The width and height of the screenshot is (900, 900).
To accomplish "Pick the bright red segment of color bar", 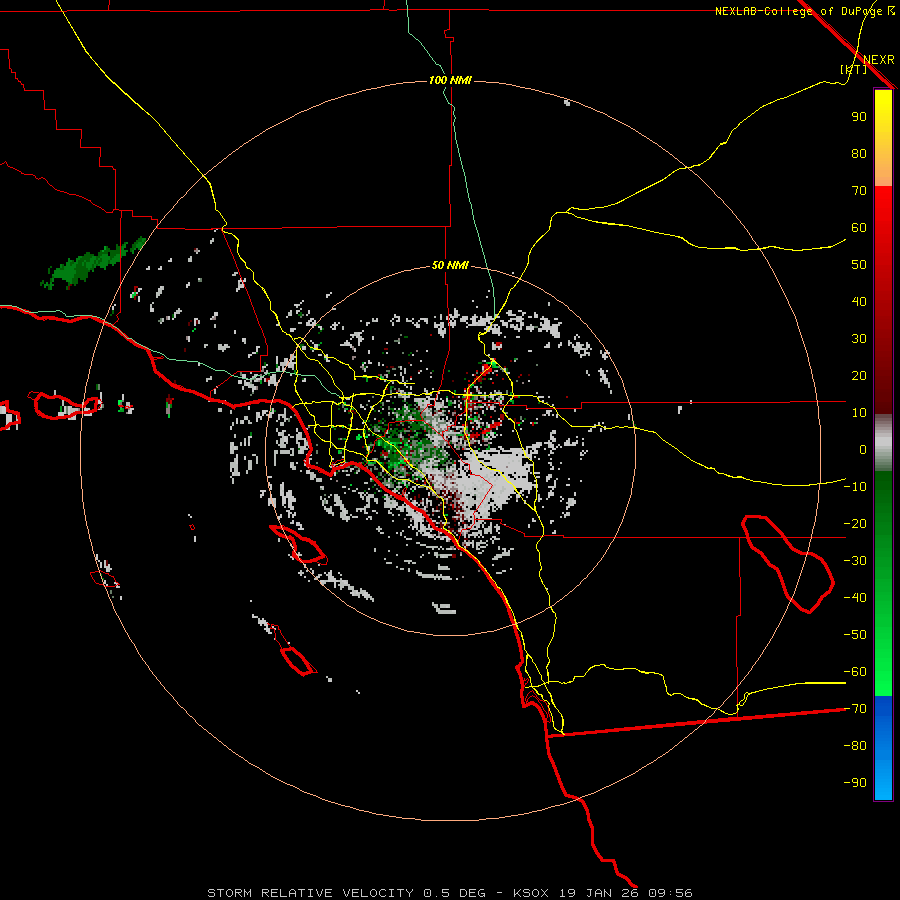I will [x=883, y=230].
